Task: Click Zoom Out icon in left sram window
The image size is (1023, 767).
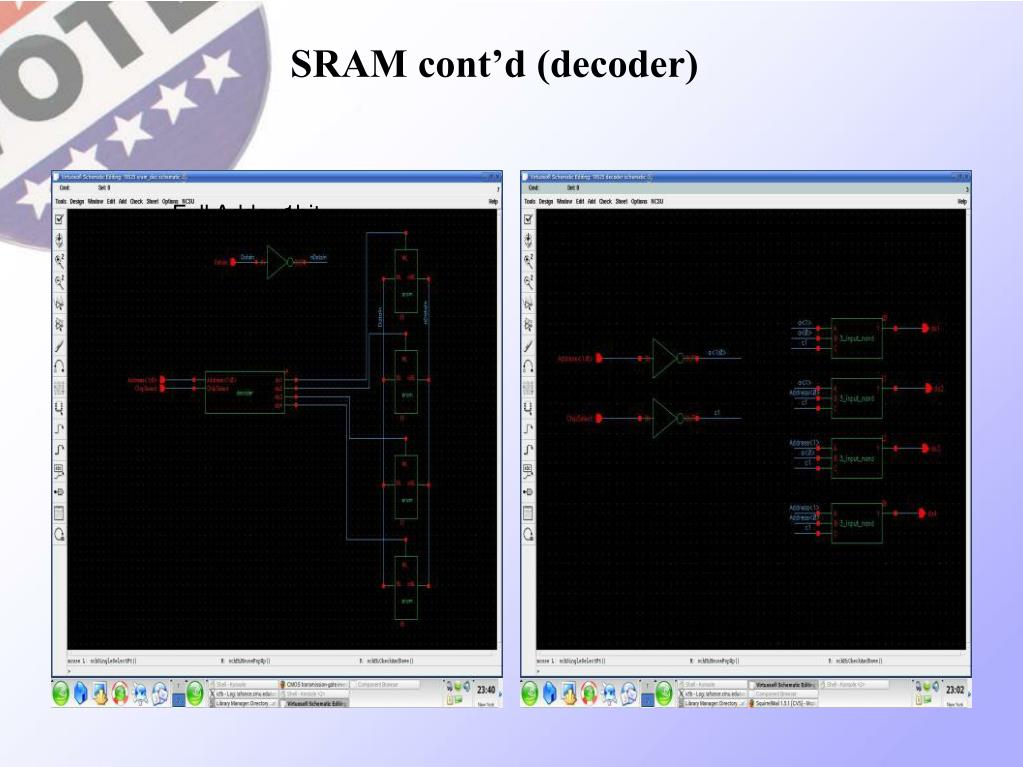Action: [x=59, y=282]
